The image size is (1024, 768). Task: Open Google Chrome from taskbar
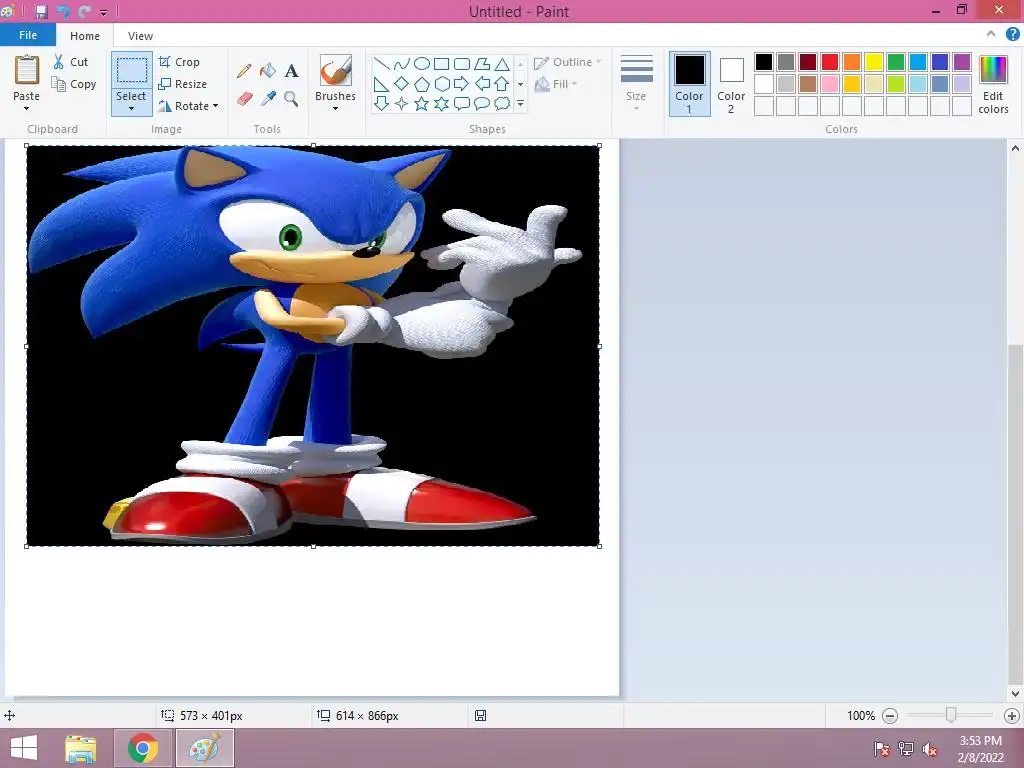142,749
